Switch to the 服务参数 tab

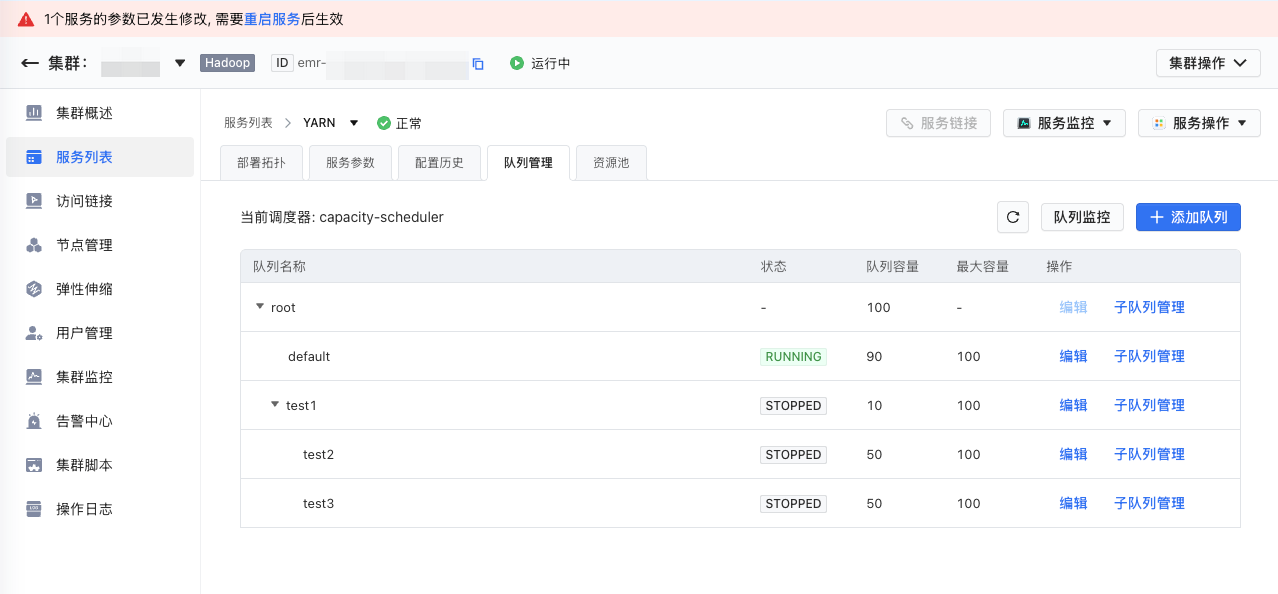tap(350, 163)
